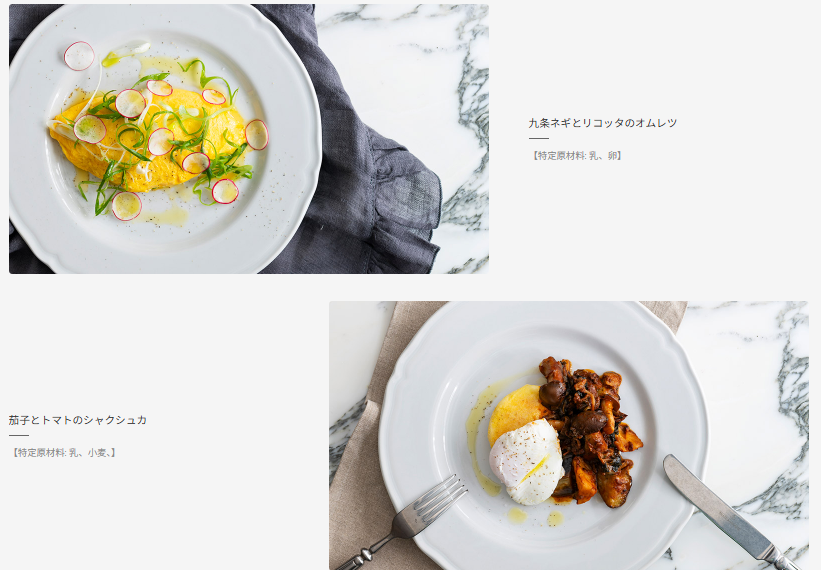Select the 【特定原材料: 乳、小麦、】 allergen text
This screenshot has height=570, width=821.
pos(63,453)
